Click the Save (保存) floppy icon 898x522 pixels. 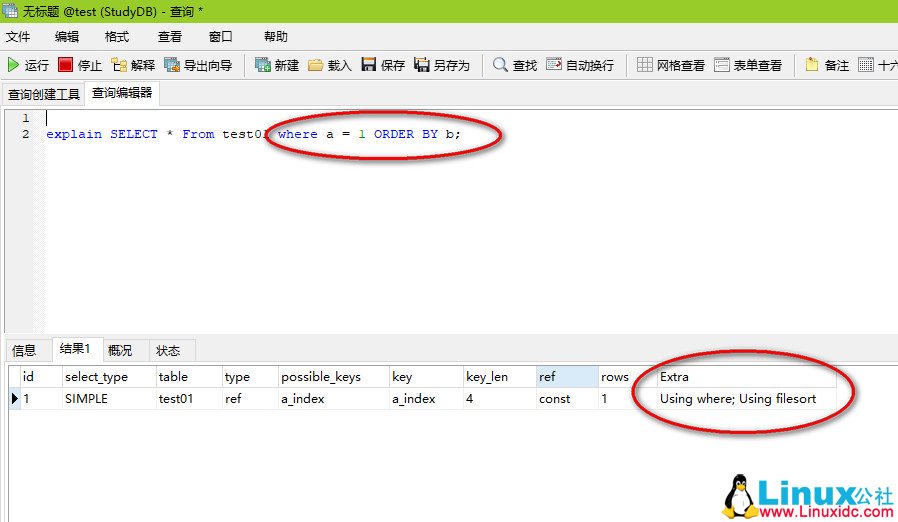coord(369,65)
